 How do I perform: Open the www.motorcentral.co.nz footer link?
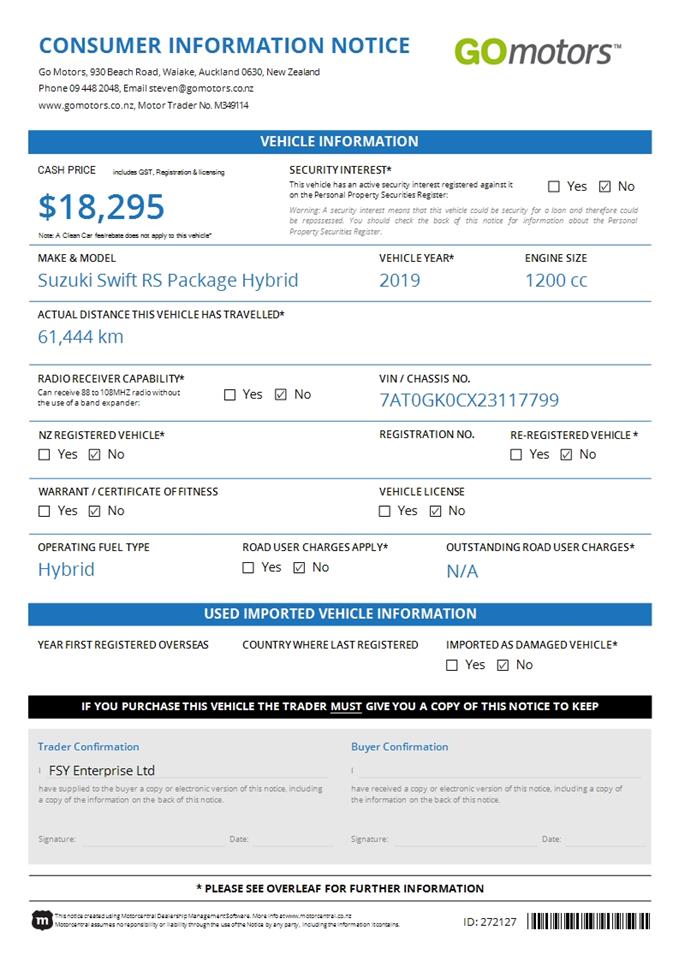click(x=318, y=915)
